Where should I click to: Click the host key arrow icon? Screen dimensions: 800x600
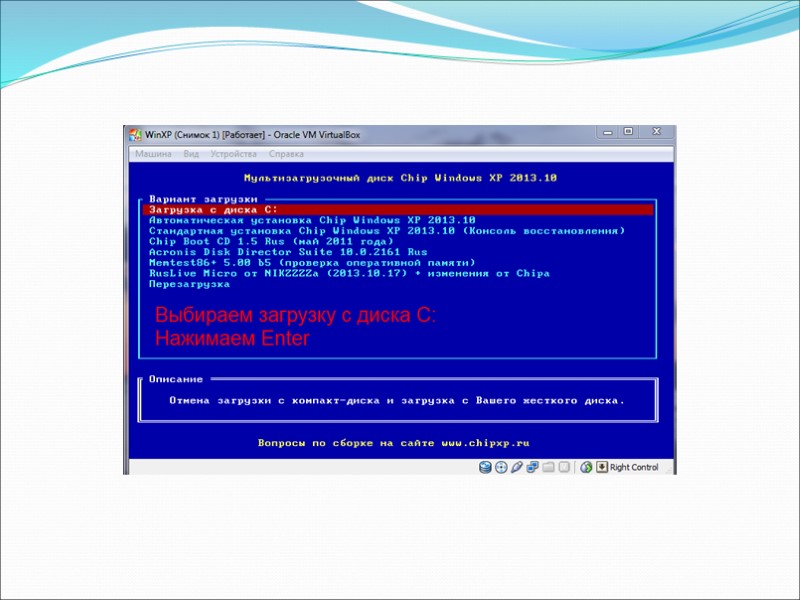(602, 467)
